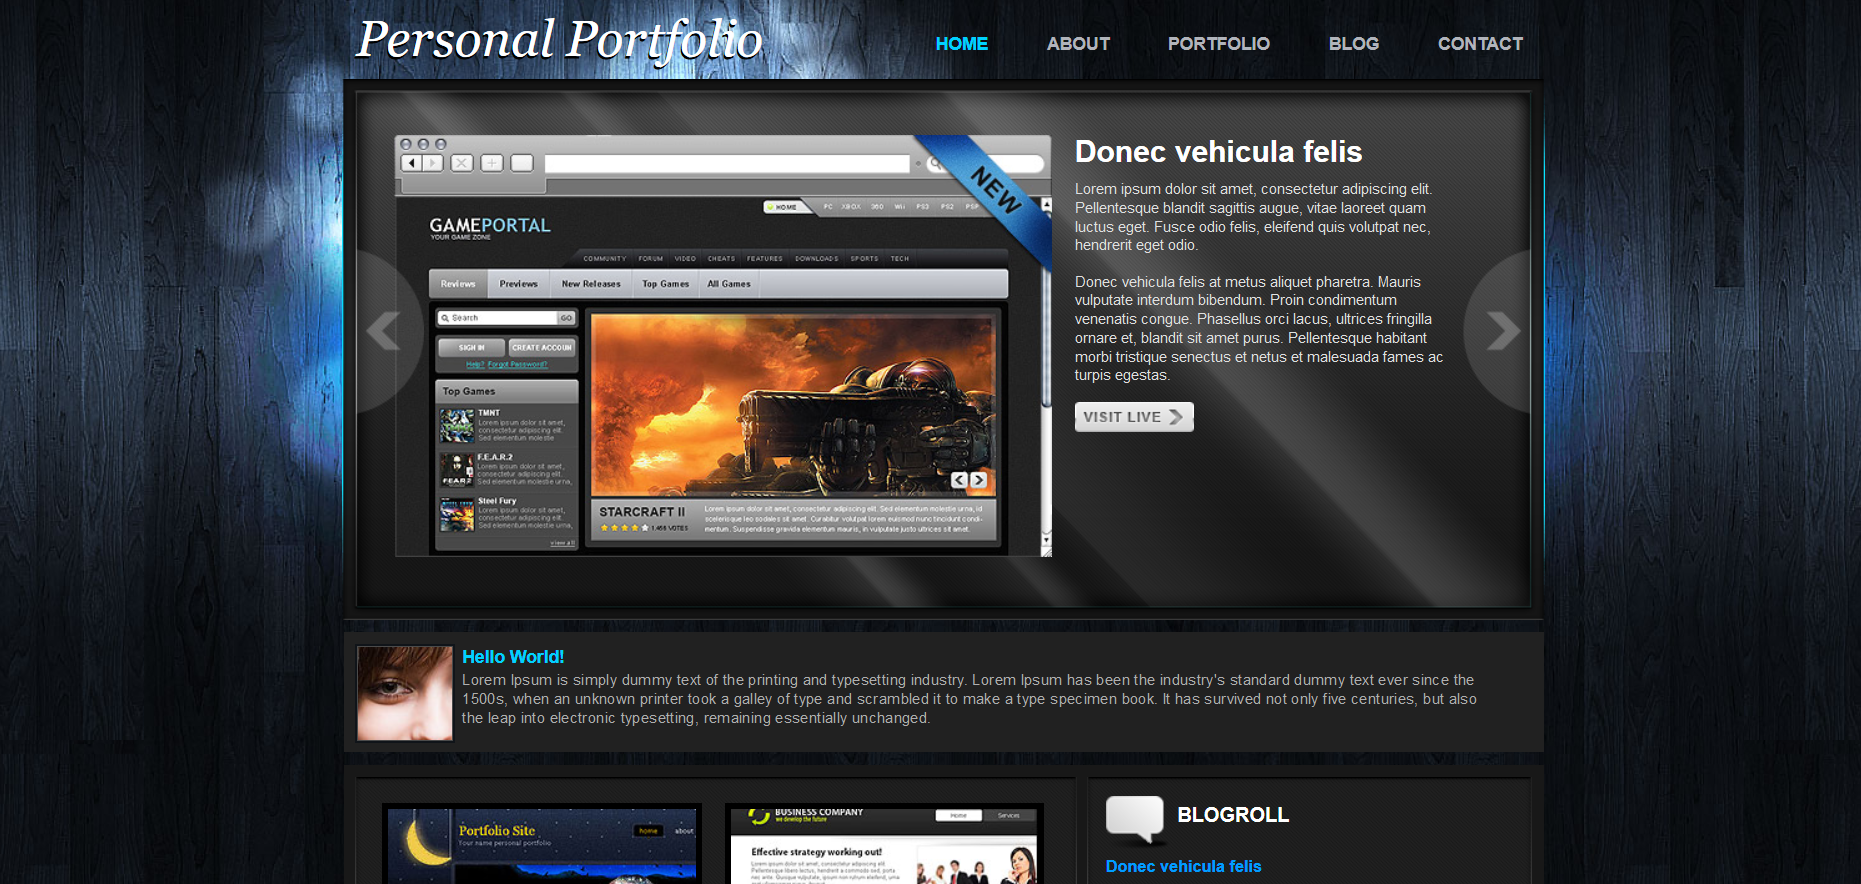Click the BLOGROLL speech bubble icon
The width and height of the screenshot is (1861, 884).
1134,818
